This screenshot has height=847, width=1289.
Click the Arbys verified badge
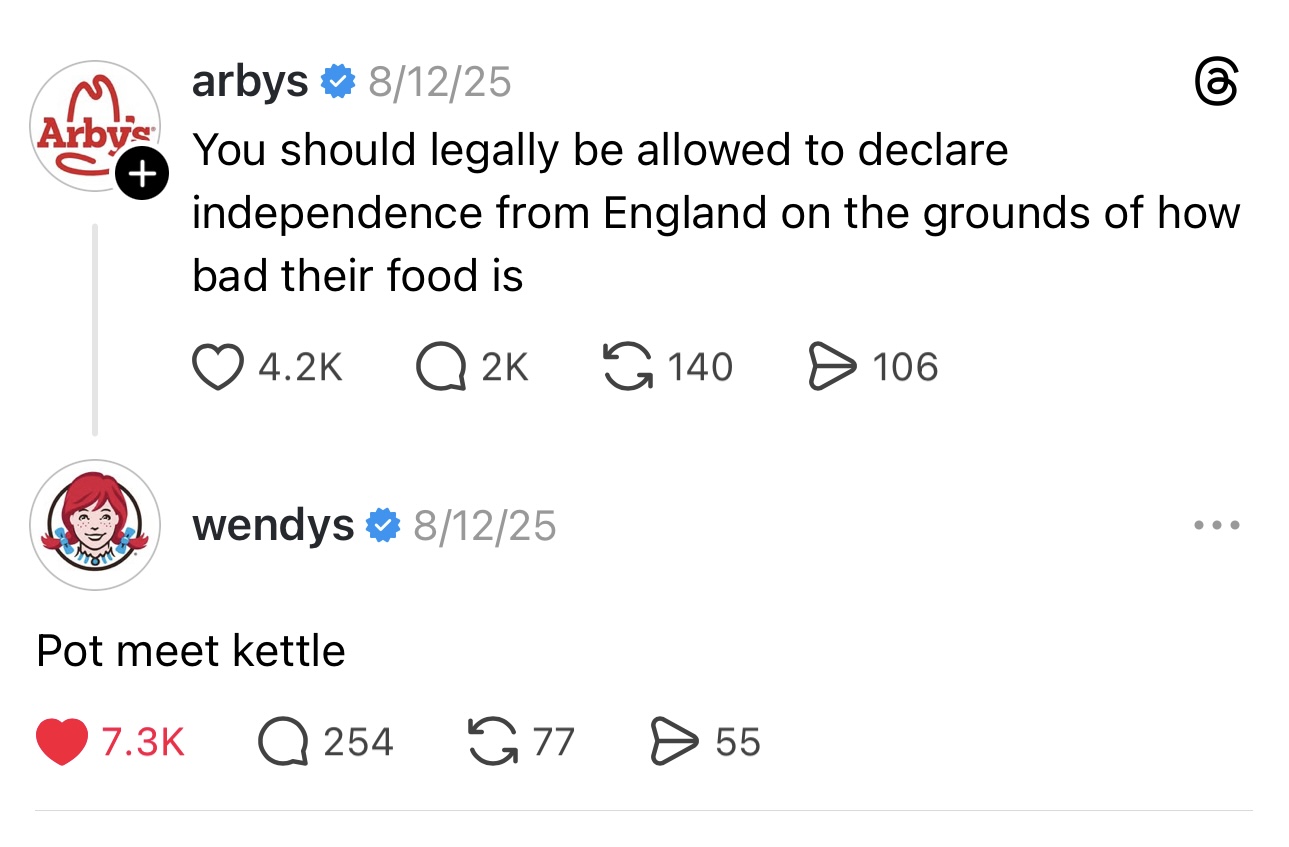tap(338, 82)
